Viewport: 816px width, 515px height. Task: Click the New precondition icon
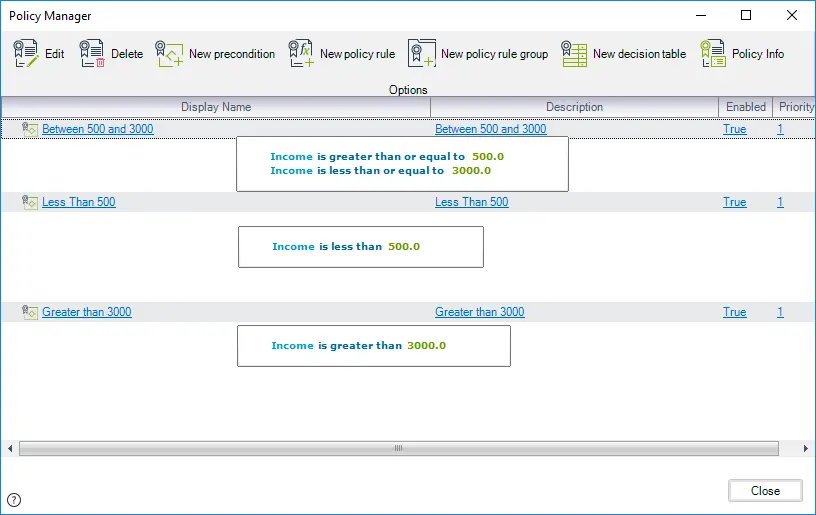coord(169,54)
